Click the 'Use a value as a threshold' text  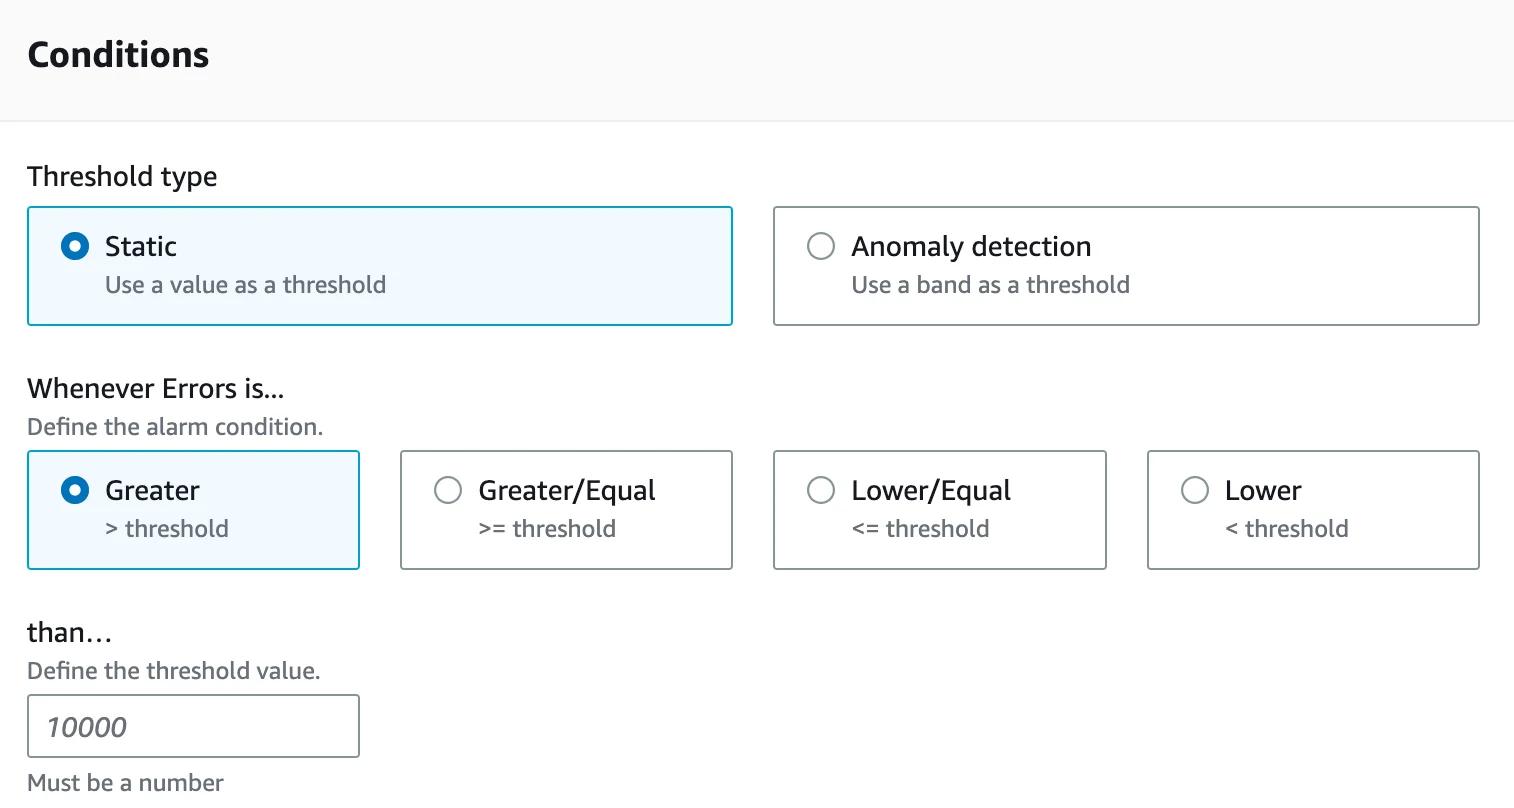click(x=245, y=285)
